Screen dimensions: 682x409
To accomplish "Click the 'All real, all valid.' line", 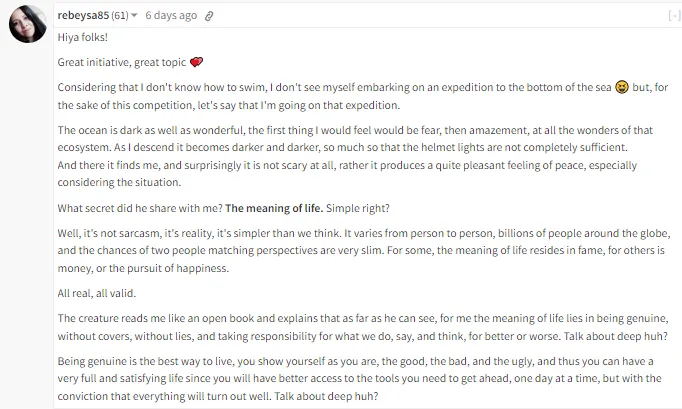I will 97,293.
